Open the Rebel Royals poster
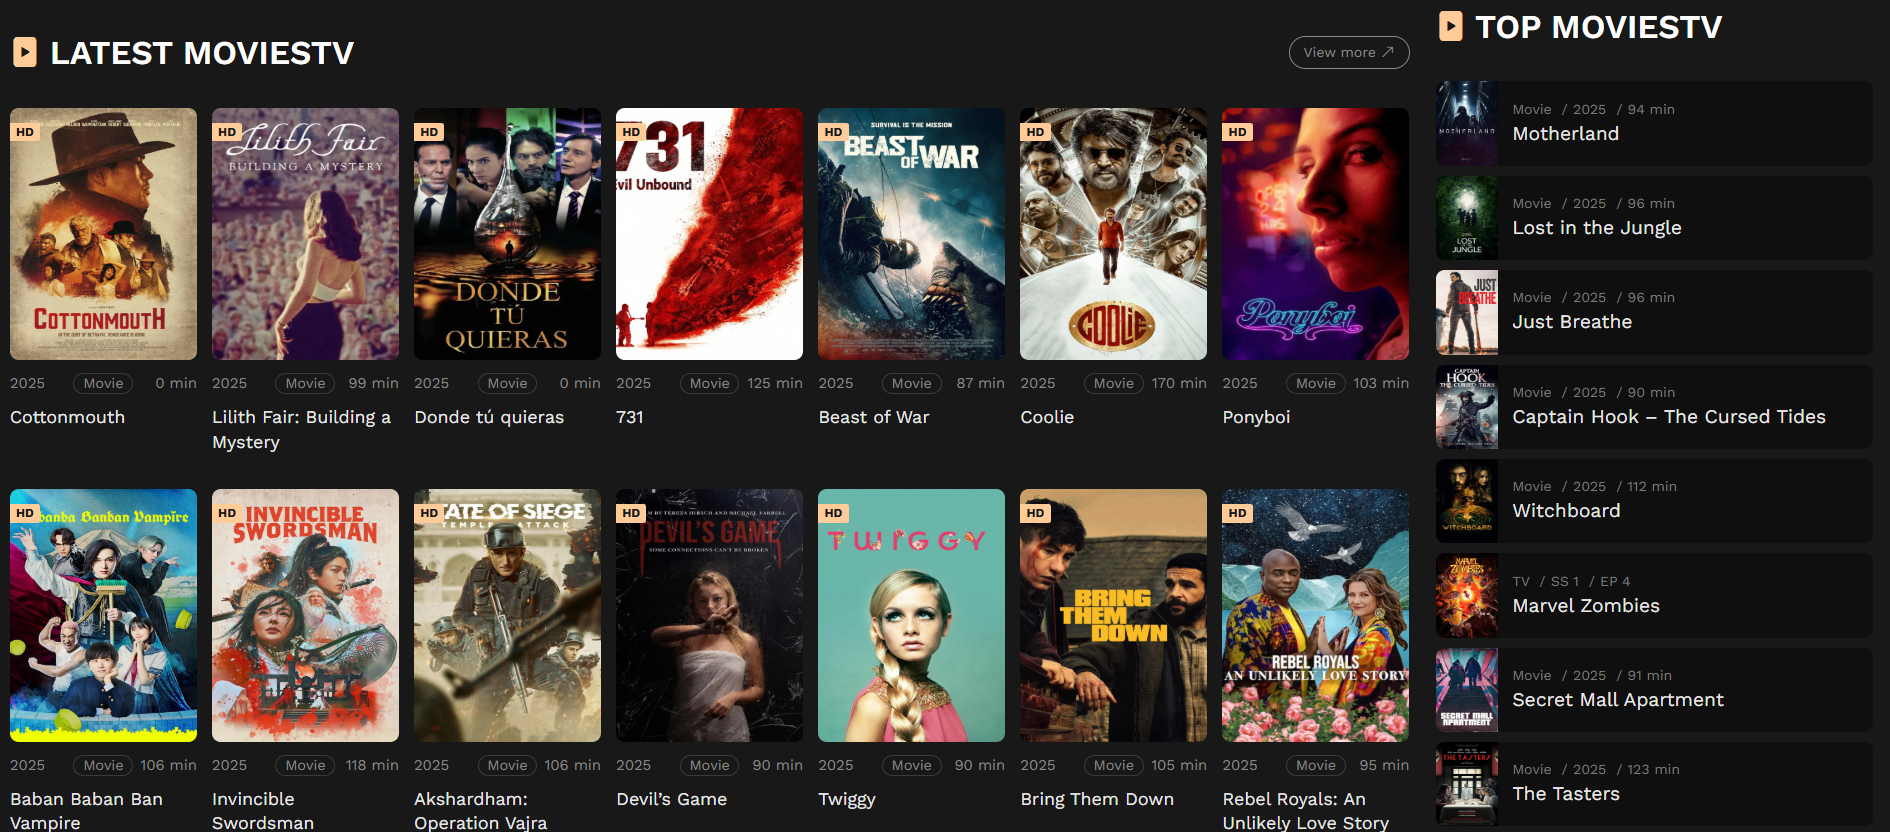 click(x=1315, y=615)
